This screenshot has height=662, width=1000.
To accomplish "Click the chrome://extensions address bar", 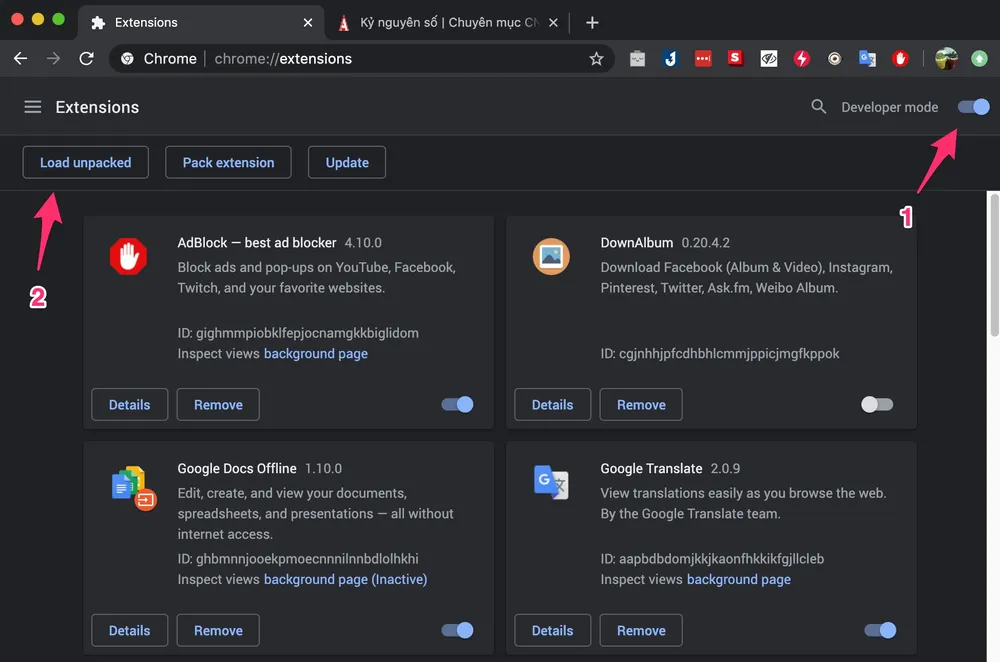I will pos(400,59).
